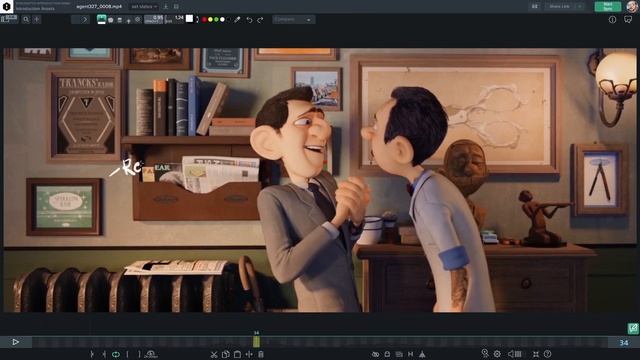
Task: Open the user avatar profile menu
Action: [632, 6]
